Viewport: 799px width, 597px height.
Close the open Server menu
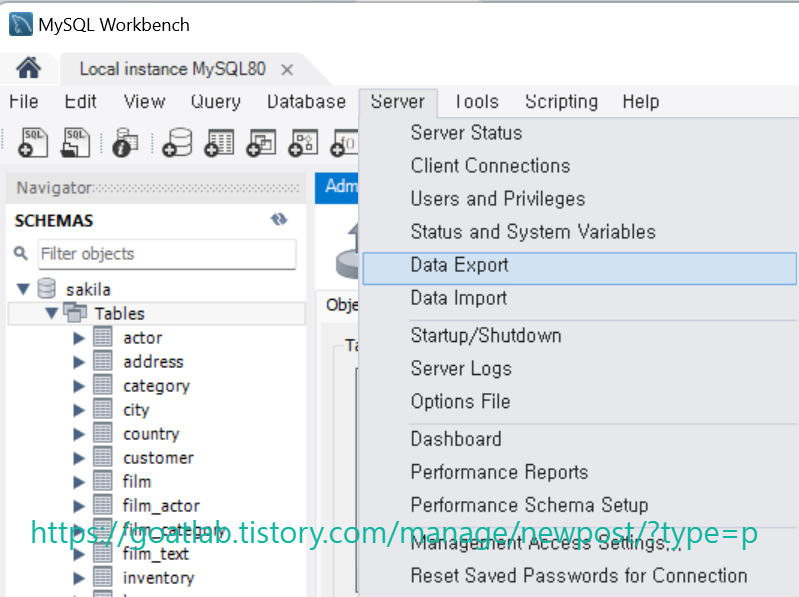tap(398, 101)
